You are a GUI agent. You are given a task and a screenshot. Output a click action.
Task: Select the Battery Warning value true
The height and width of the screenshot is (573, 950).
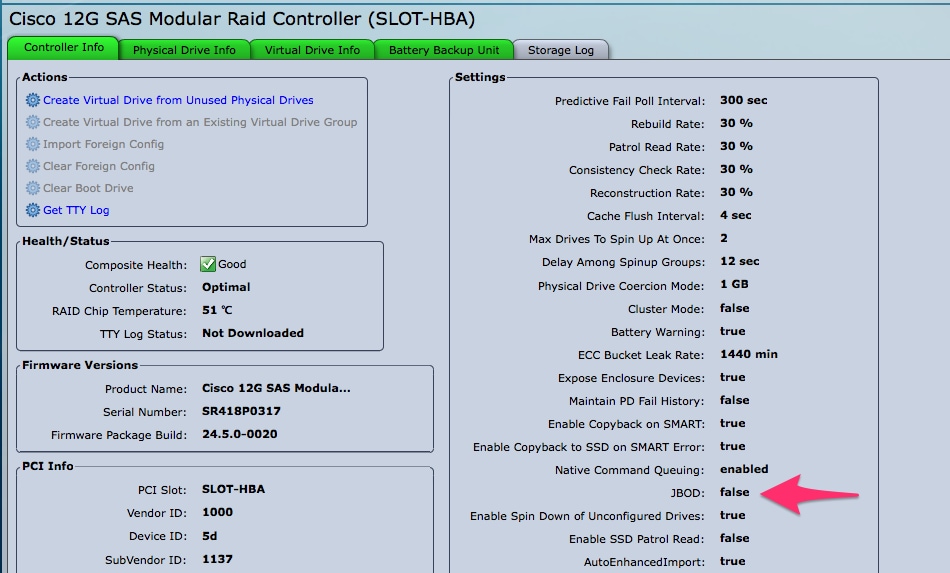(x=732, y=331)
